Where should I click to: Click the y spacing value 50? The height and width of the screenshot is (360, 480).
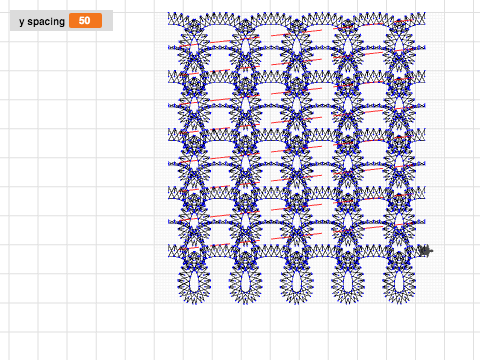click(85, 21)
